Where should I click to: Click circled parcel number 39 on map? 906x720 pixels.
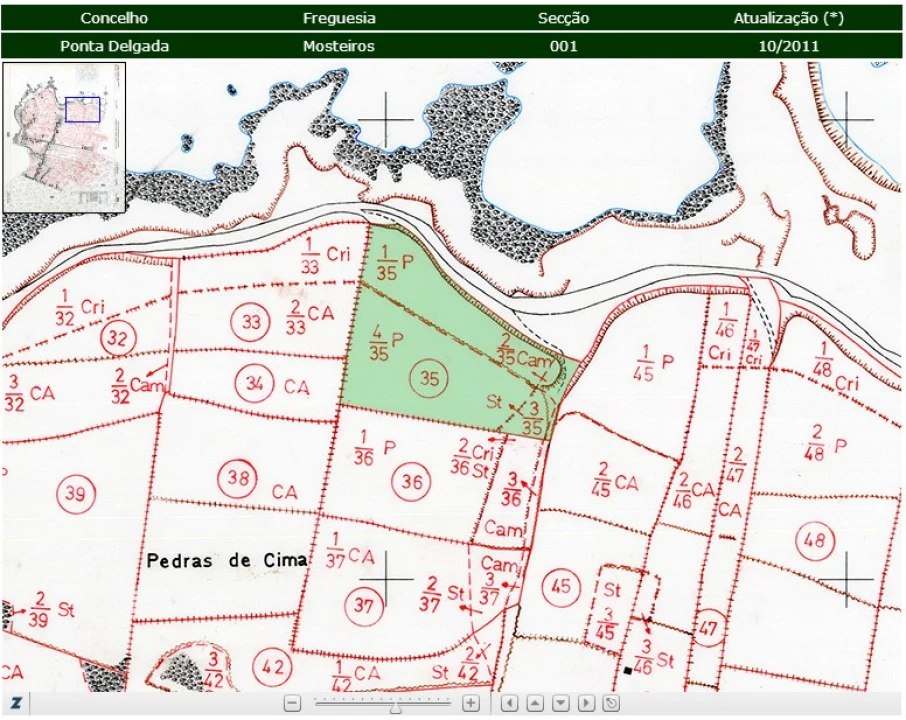(x=75, y=493)
